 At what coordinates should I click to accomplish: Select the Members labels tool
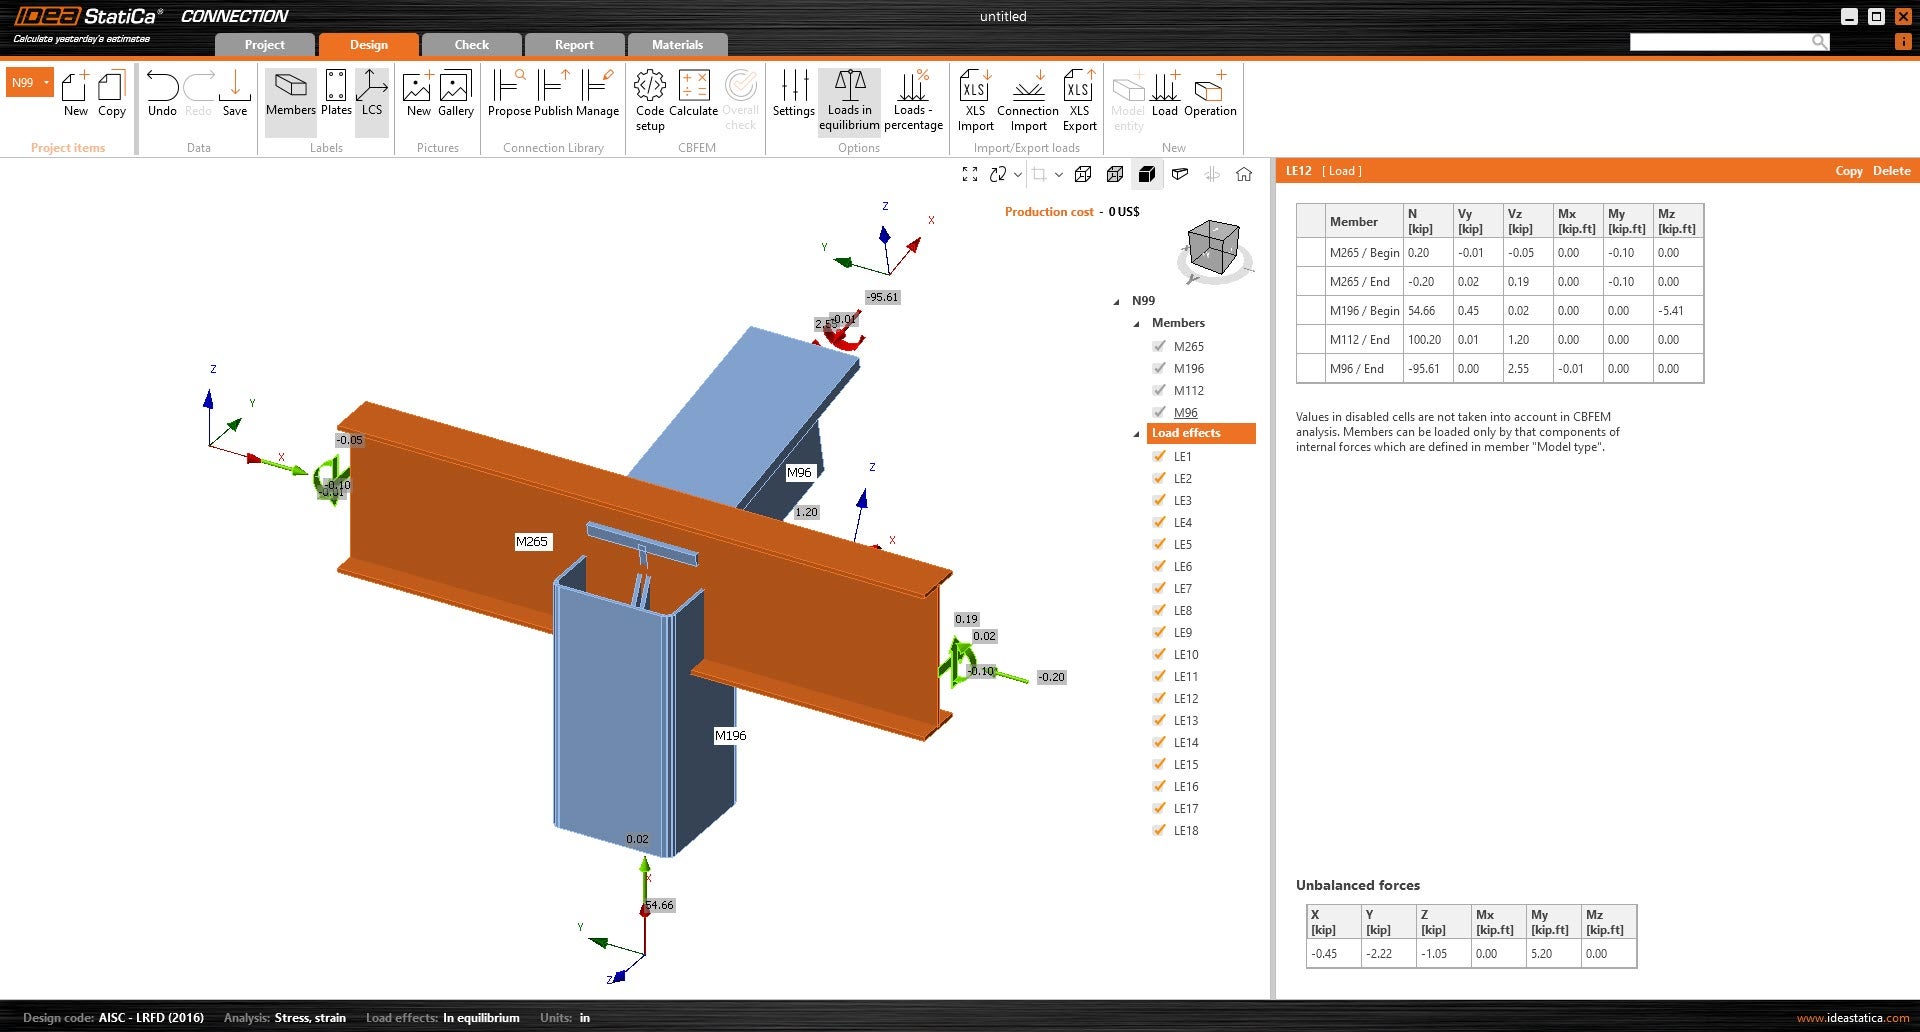click(x=291, y=95)
